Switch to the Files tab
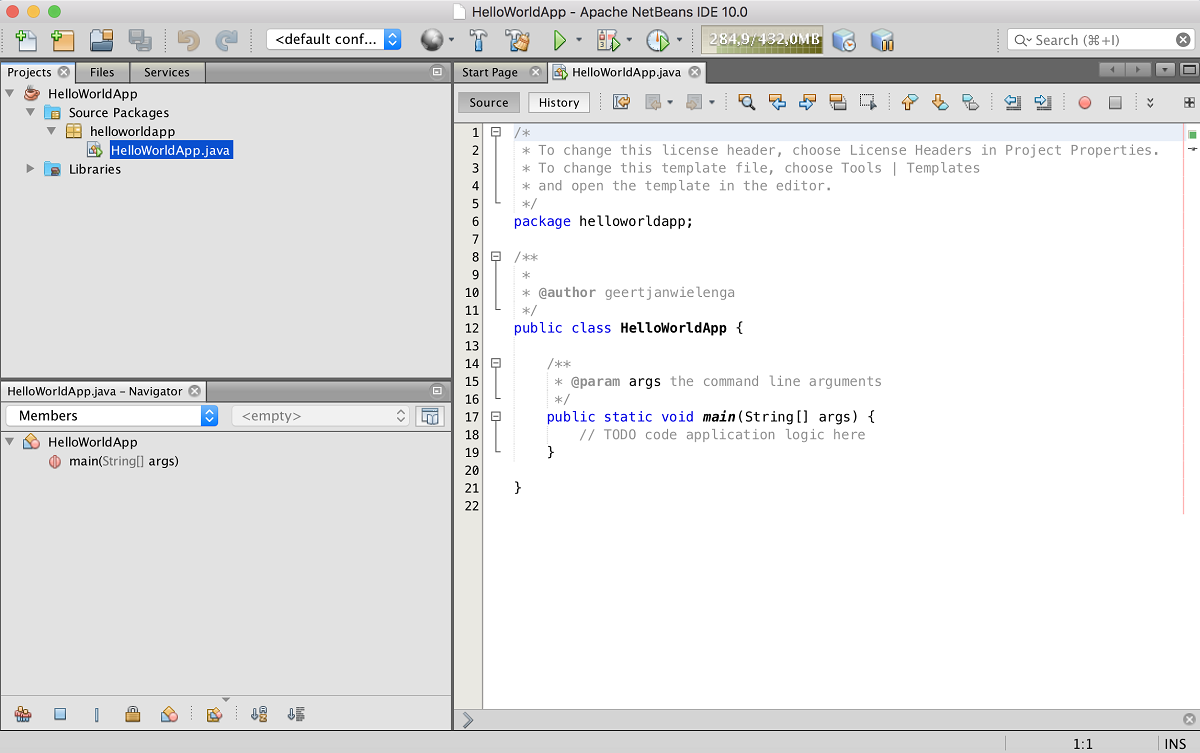This screenshot has height=753, width=1200. (x=102, y=72)
